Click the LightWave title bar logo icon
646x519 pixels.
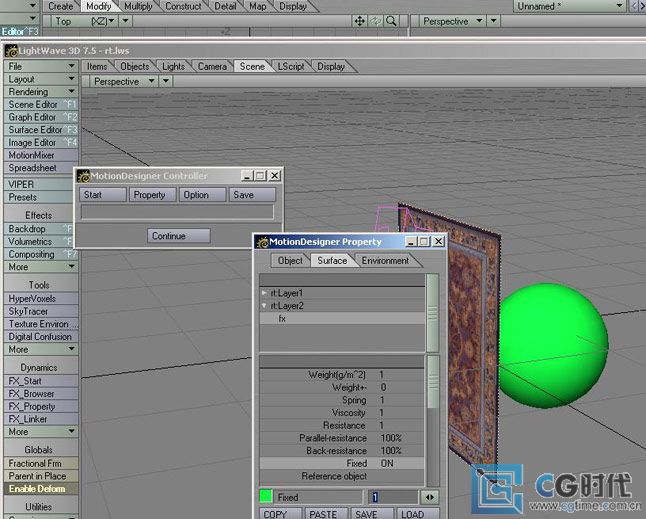[x=12, y=51]
